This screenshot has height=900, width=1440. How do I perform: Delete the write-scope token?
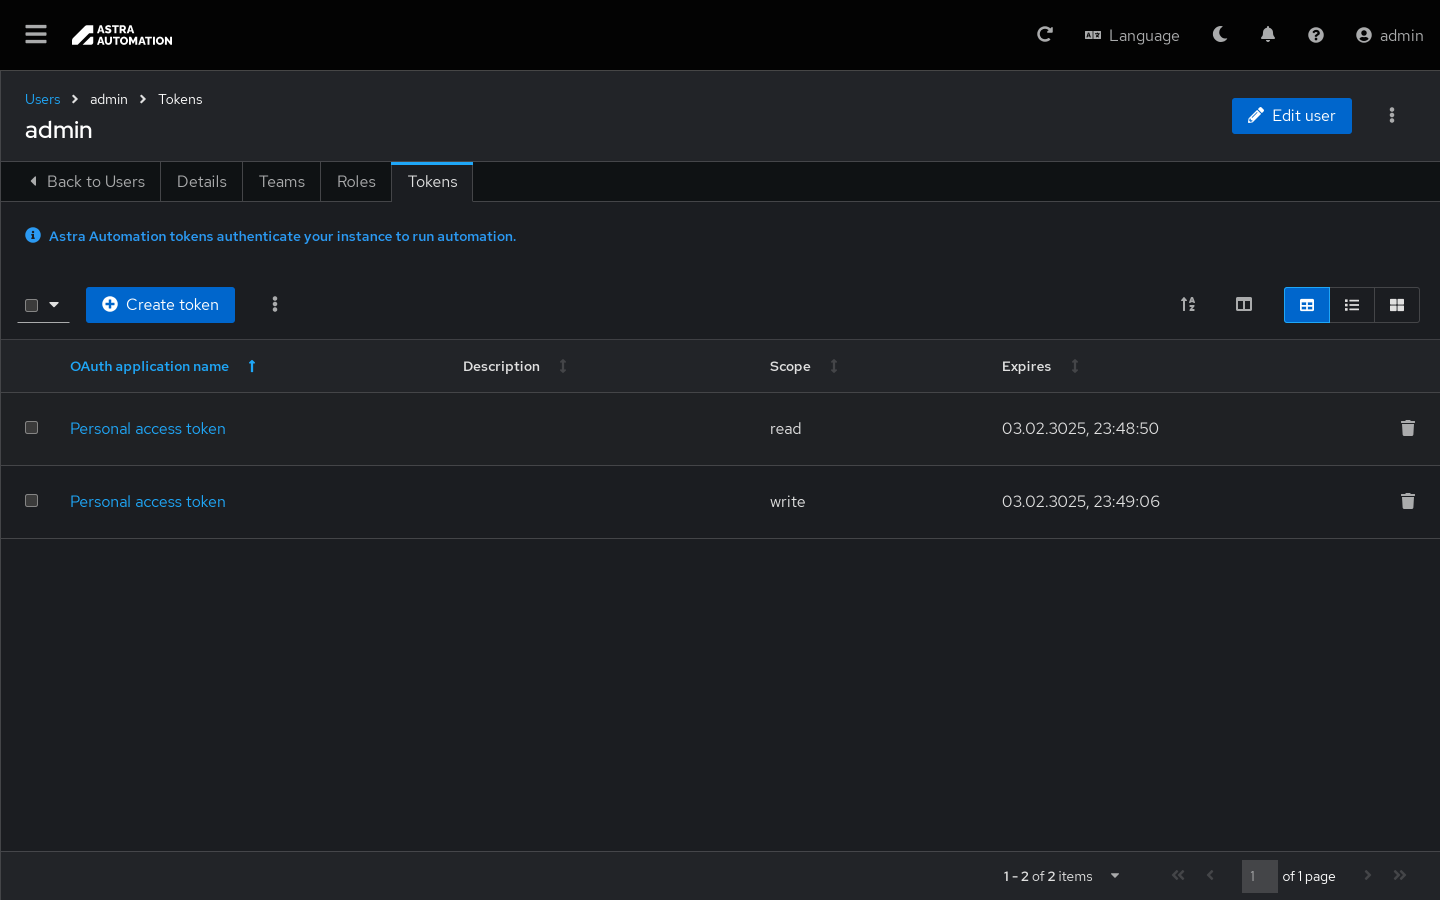1408,501
